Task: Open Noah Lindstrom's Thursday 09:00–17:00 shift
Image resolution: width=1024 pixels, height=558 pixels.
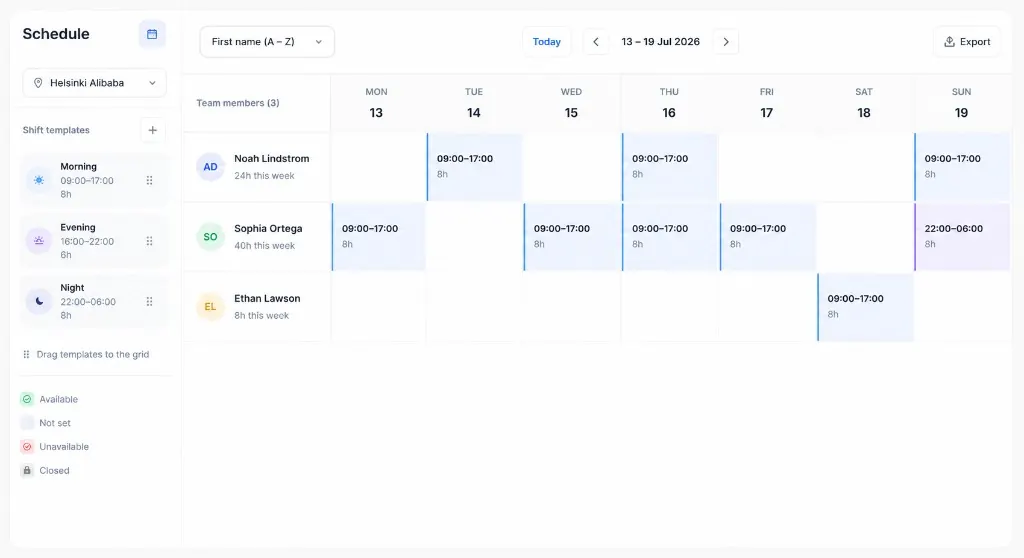Action: [669, 167]
